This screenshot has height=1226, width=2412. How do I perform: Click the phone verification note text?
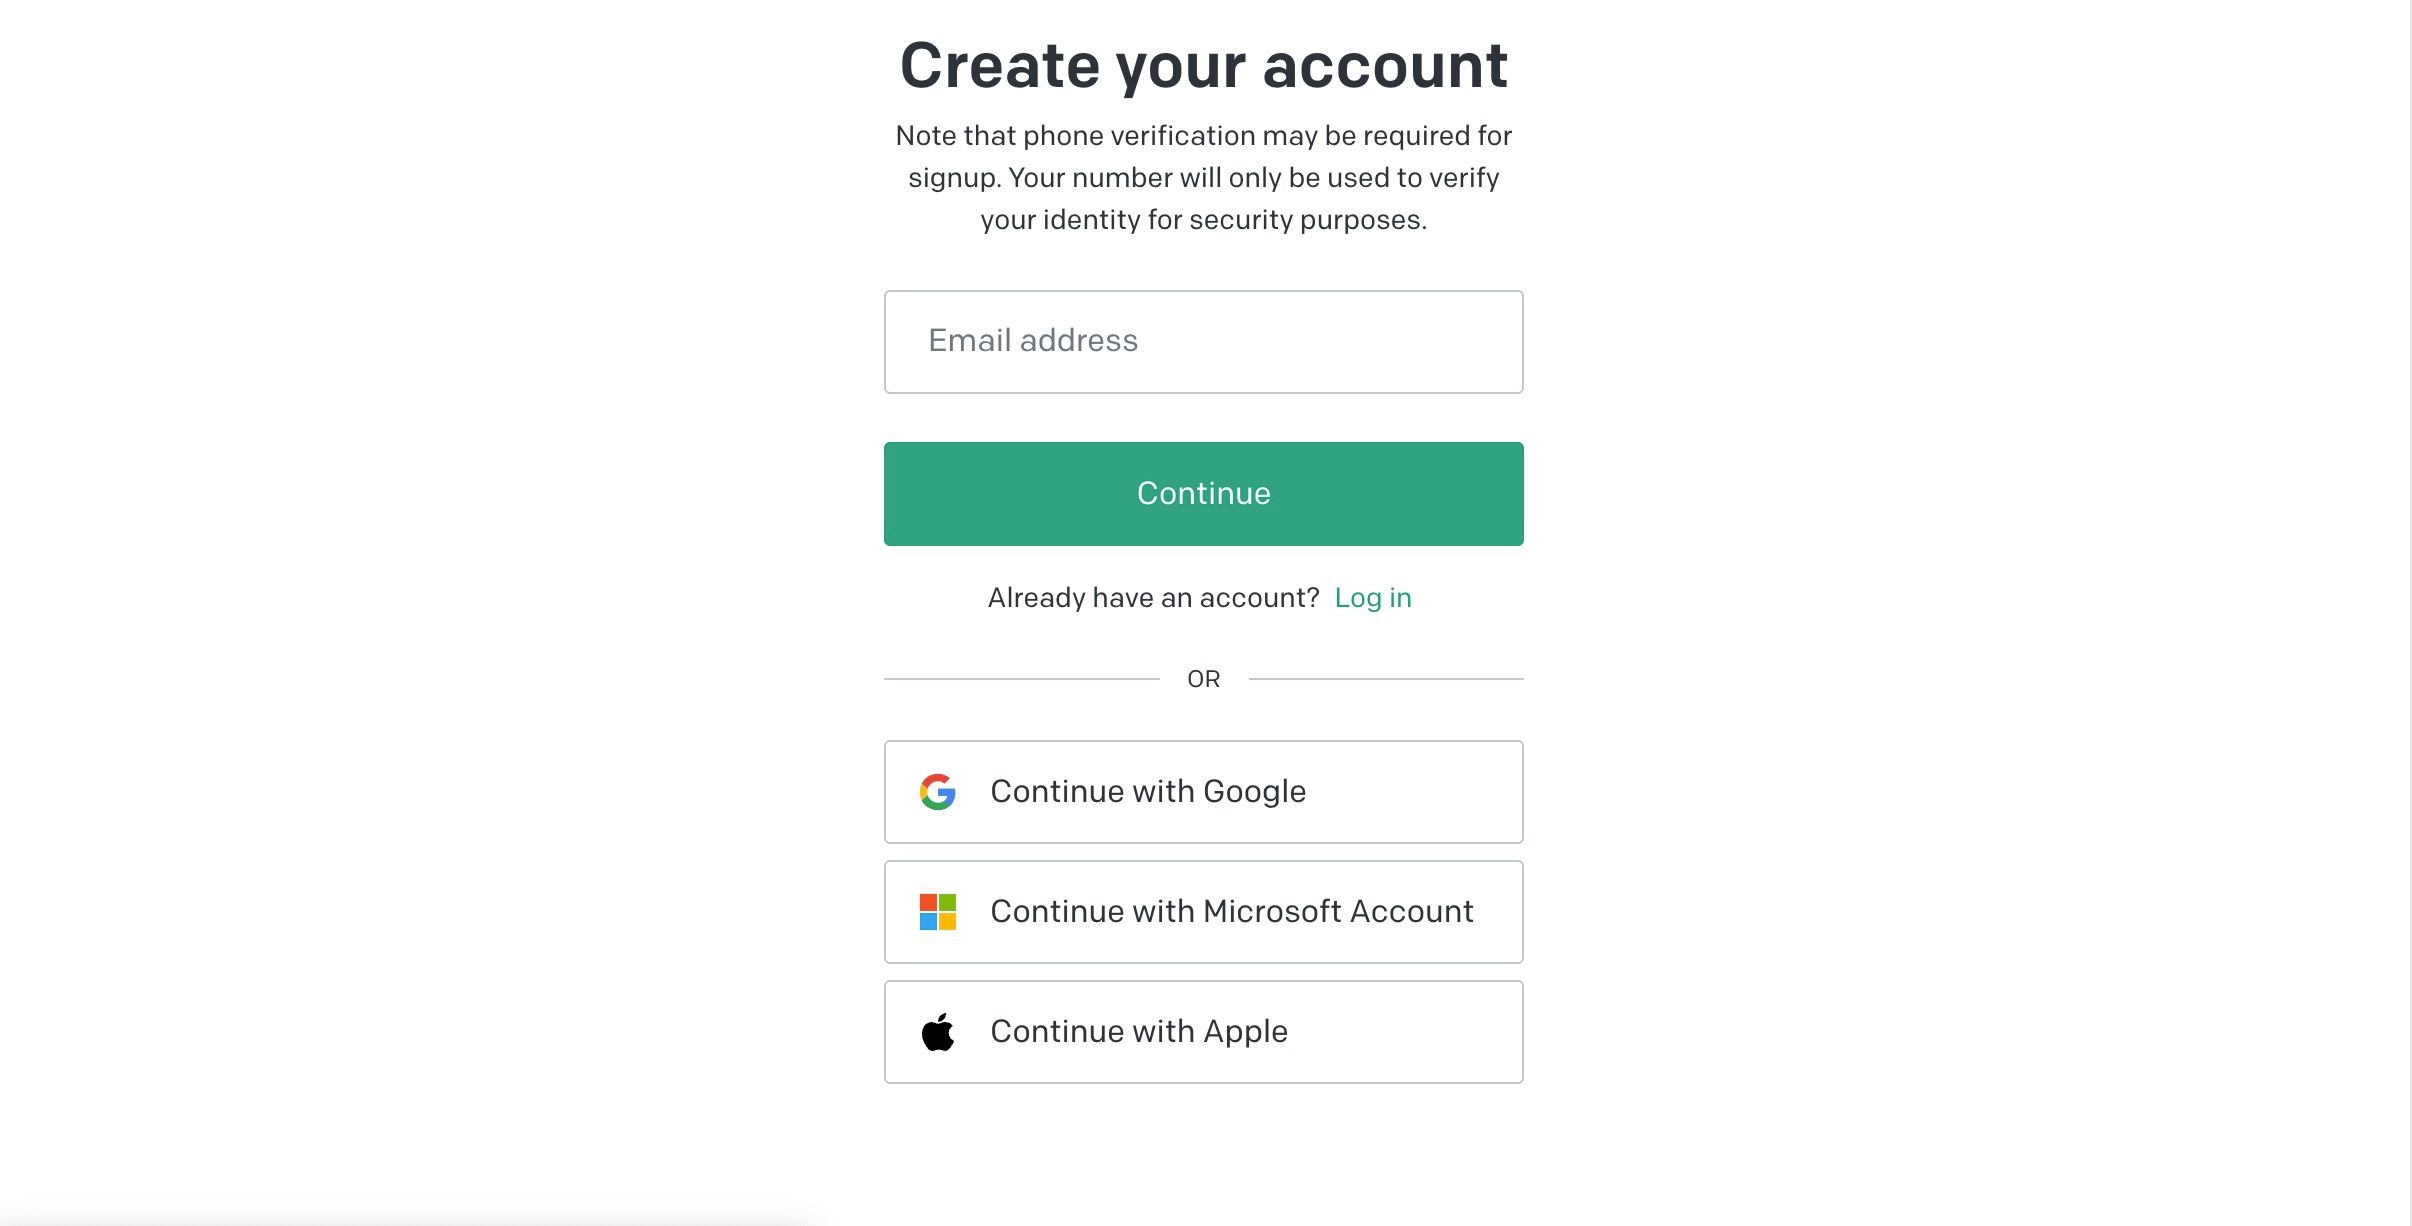pos(1203,177)
